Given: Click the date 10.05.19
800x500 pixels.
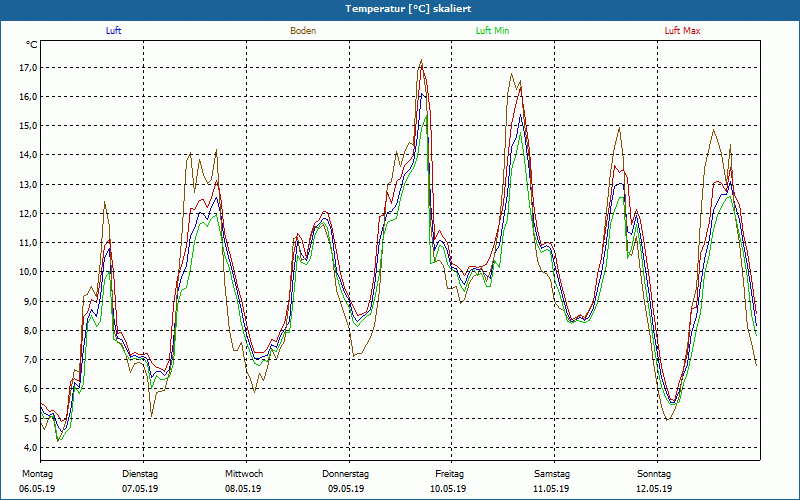Looking at the screenshot, I should coord(448,489).
